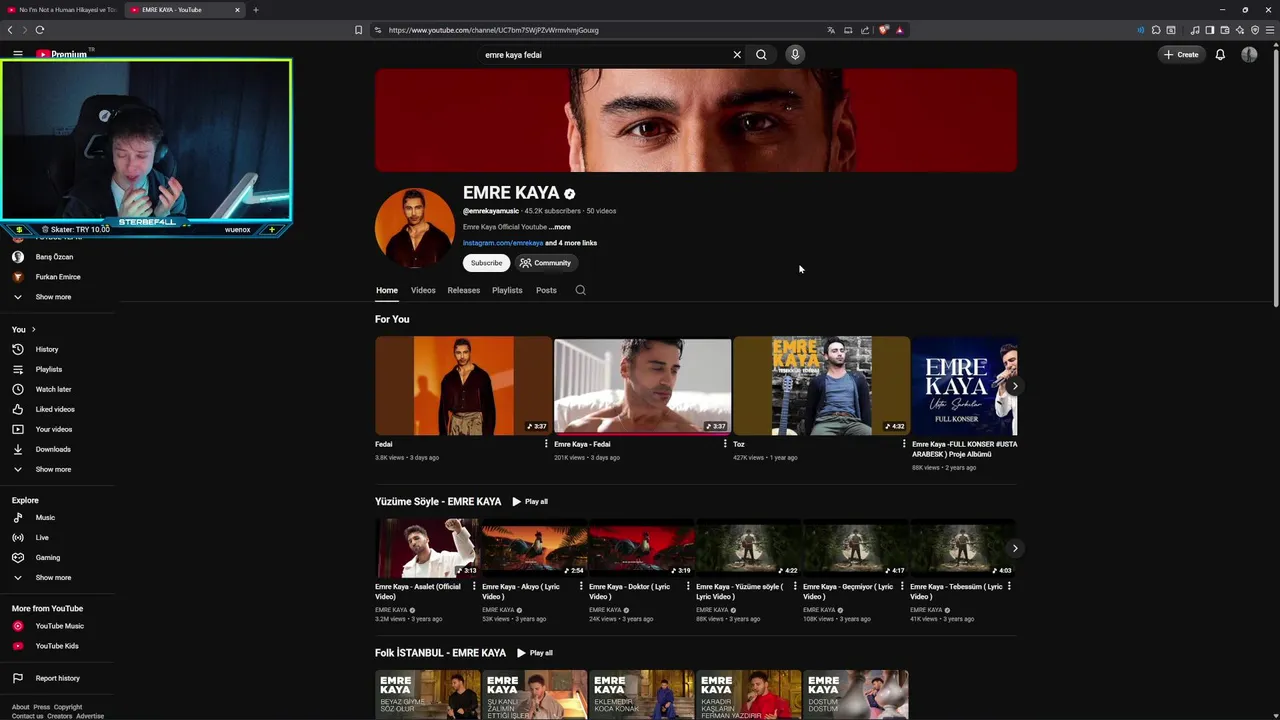Open the account avatar menu

coord(1249,55)
